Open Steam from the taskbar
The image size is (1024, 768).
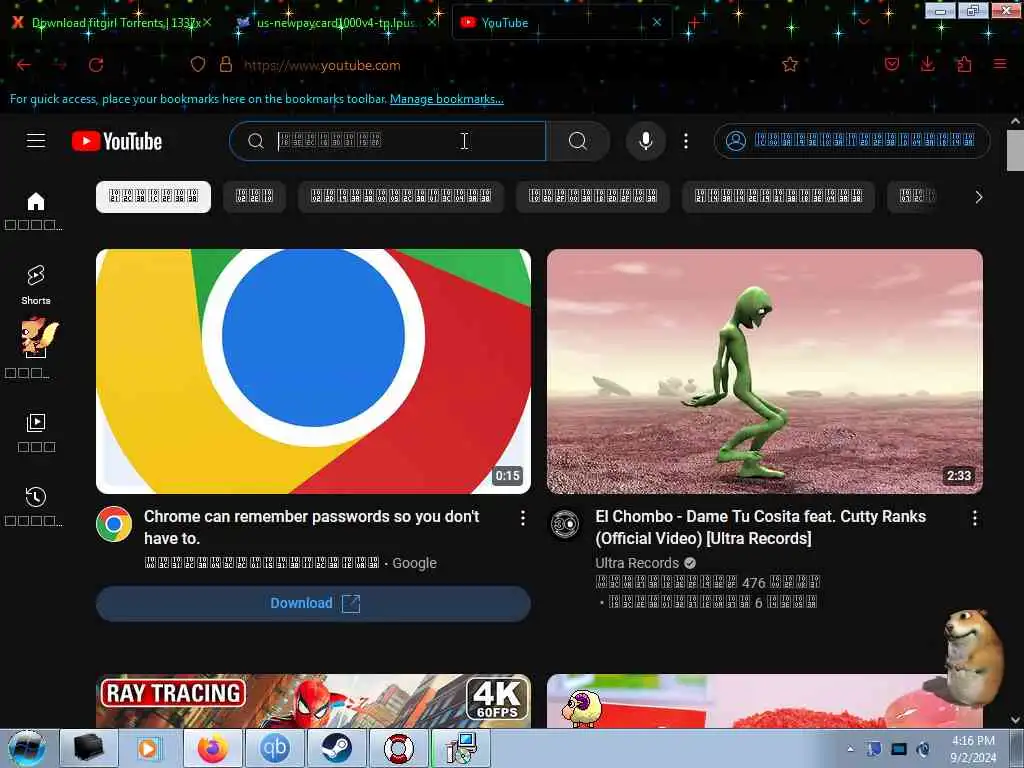pos(336,748)
